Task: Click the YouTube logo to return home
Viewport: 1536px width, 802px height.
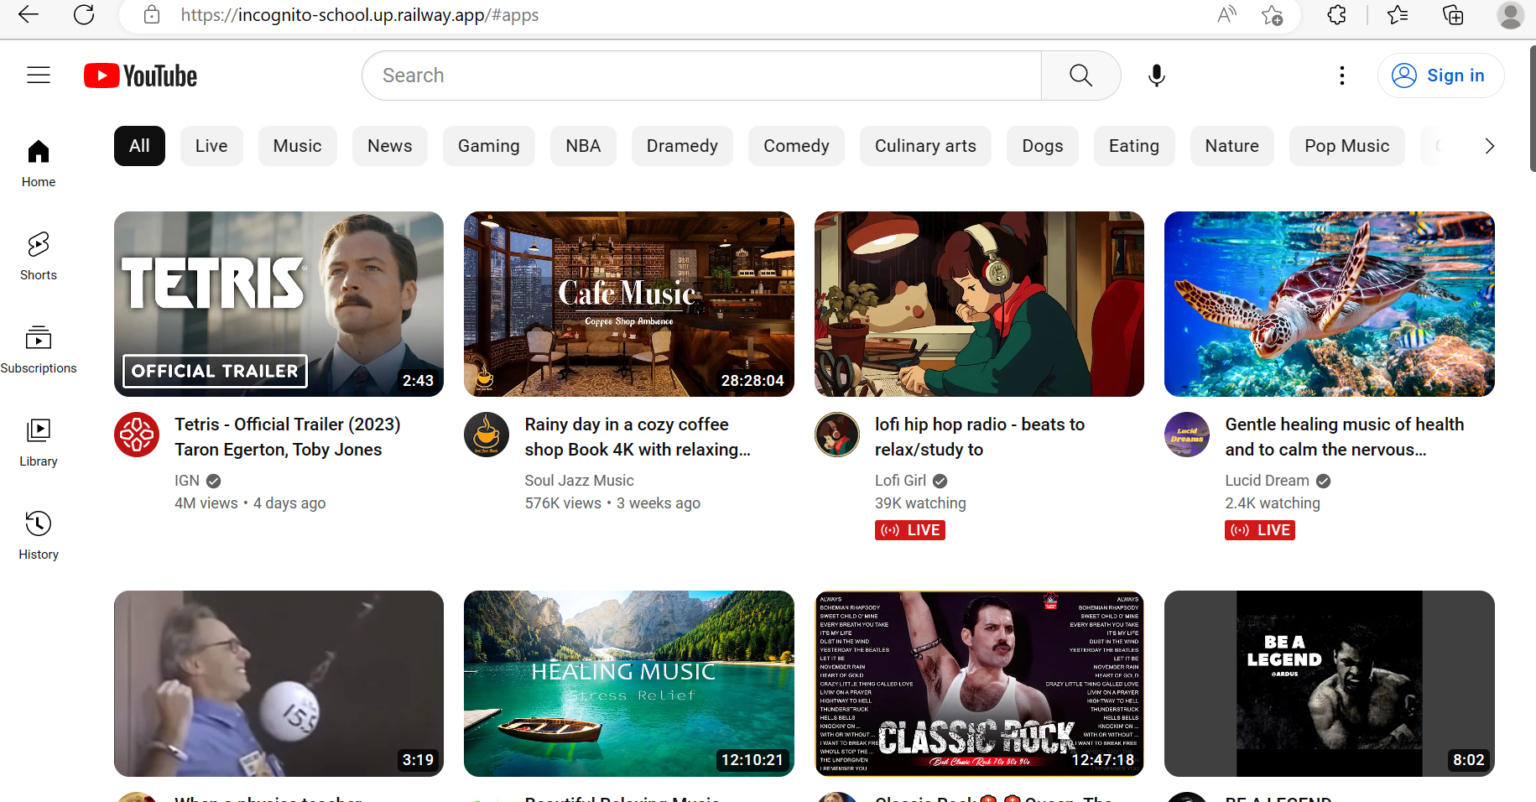Action: click(140, 75)
